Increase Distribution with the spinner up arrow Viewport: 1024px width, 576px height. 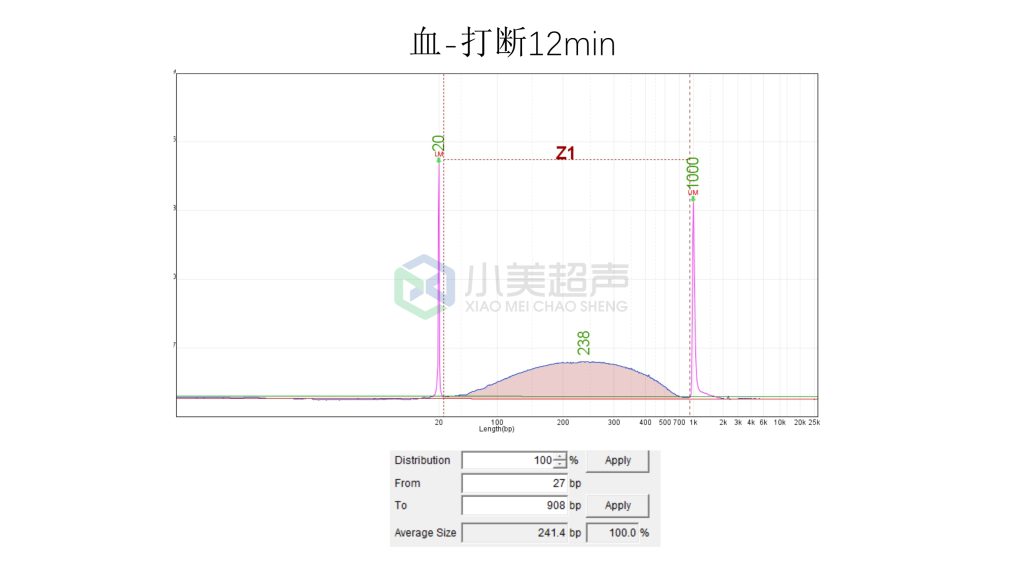(560, 457)
